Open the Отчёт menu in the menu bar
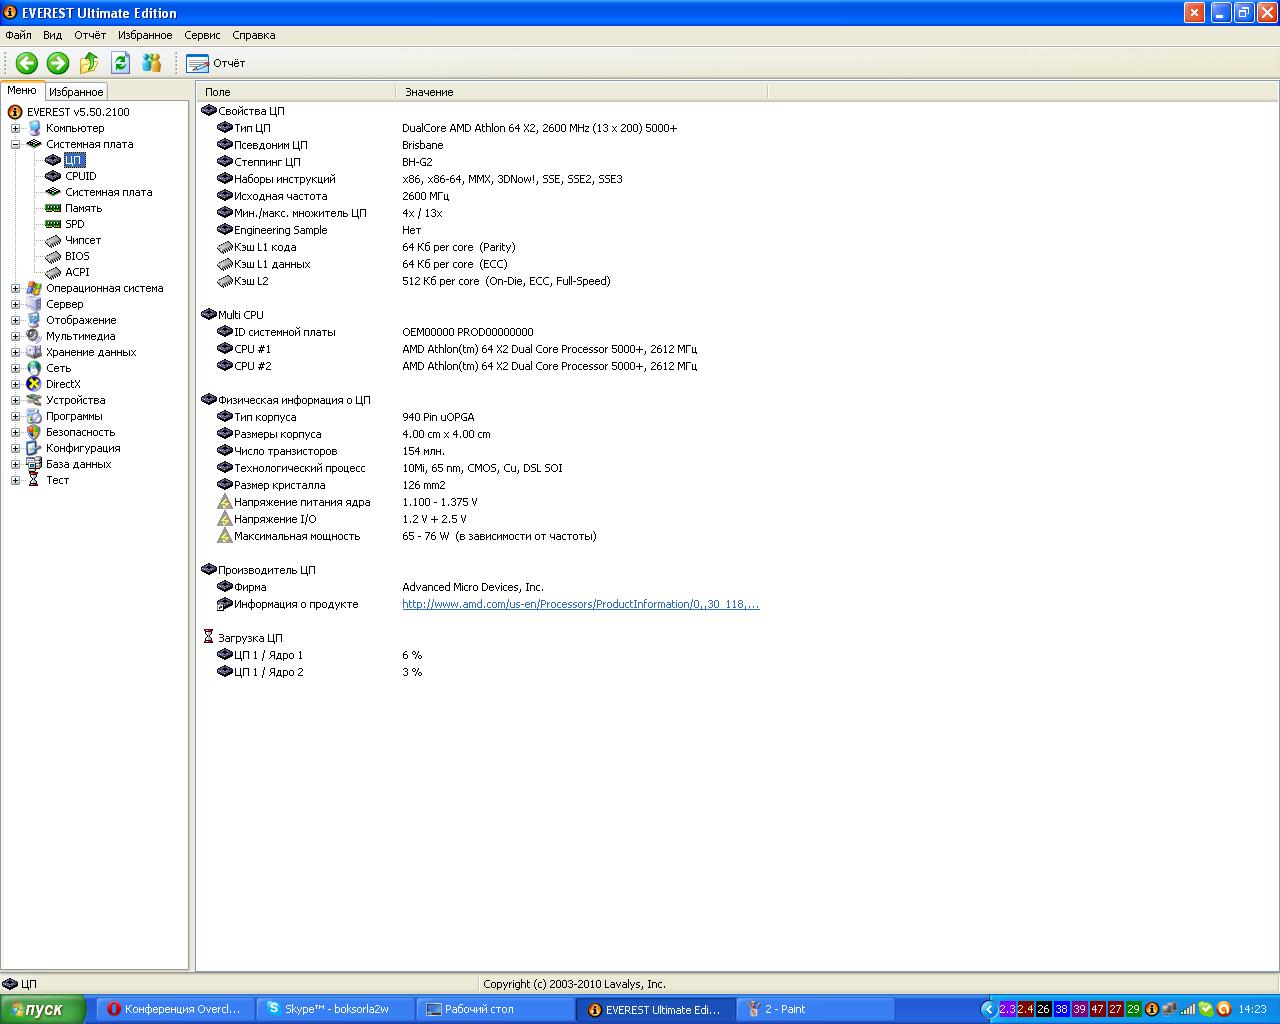The image size is (1280, 1024). (x=90, y=35)
